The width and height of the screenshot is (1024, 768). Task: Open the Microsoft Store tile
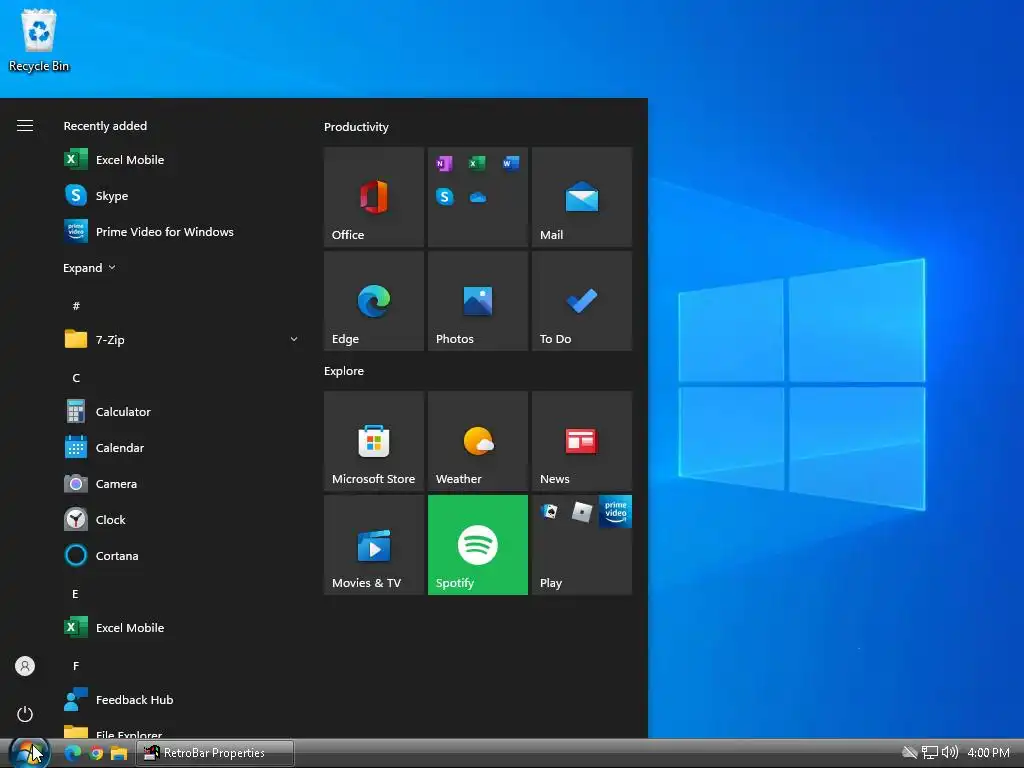click(x=374, y=441)
